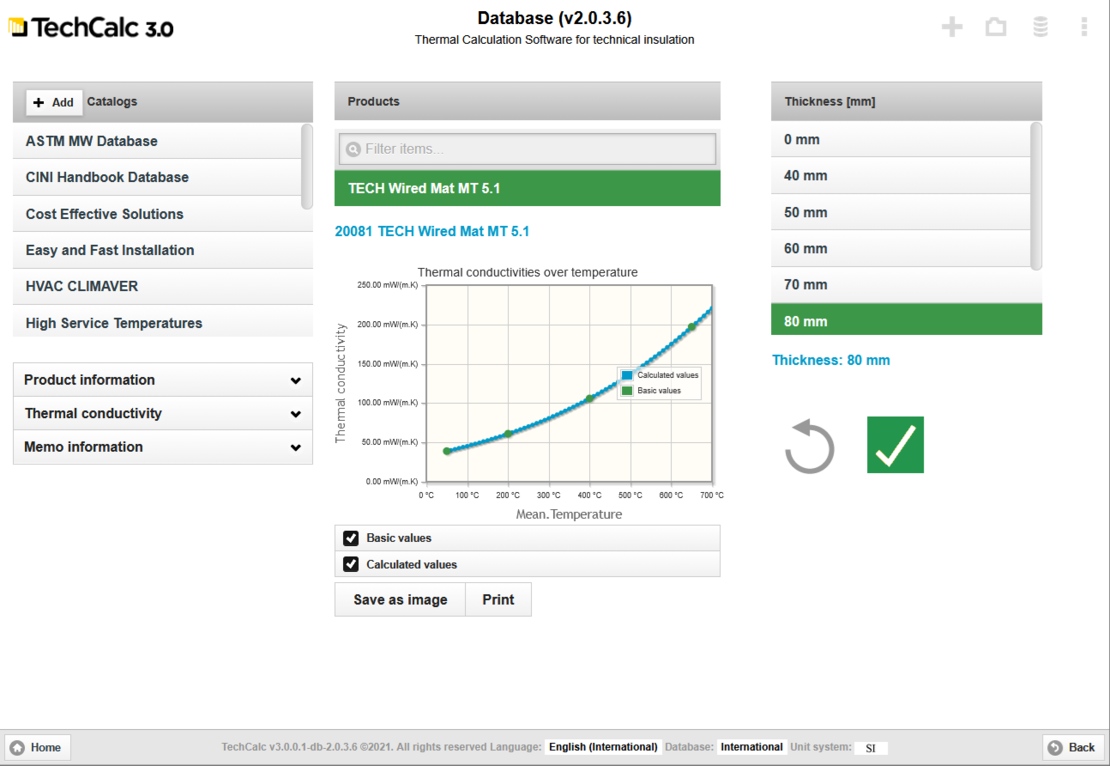
Task: Expand the Product information section
Action: tap(163, 380)
